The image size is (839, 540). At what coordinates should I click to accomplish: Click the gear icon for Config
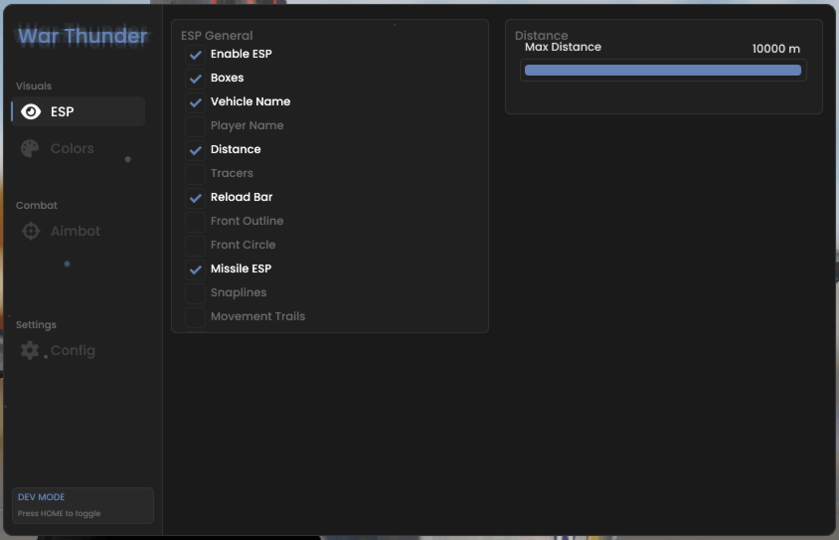30,351
